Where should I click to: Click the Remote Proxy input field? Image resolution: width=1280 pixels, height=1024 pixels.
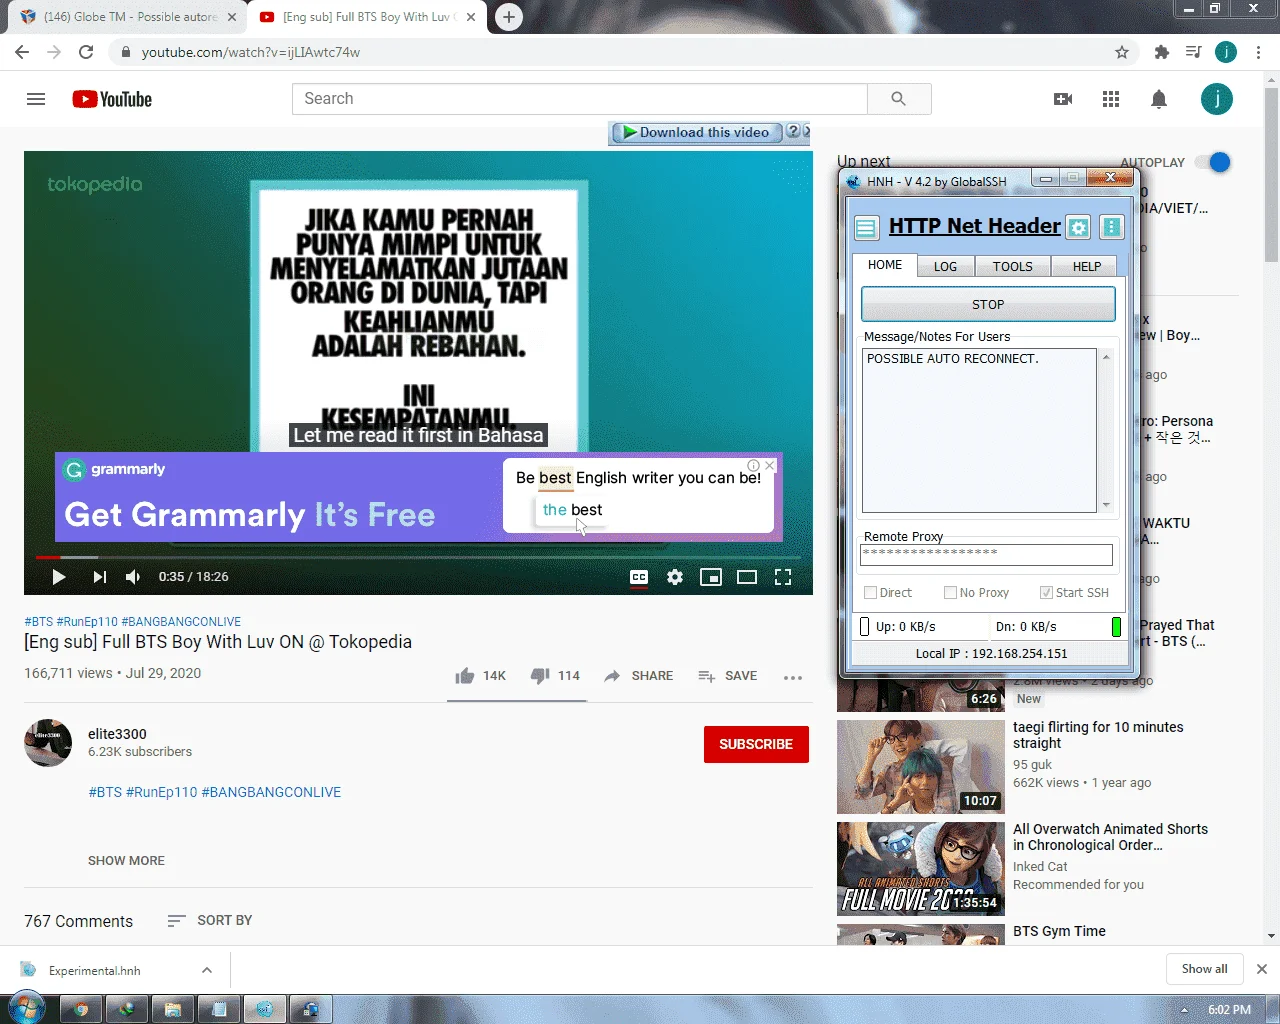click(x=987, y=554)
